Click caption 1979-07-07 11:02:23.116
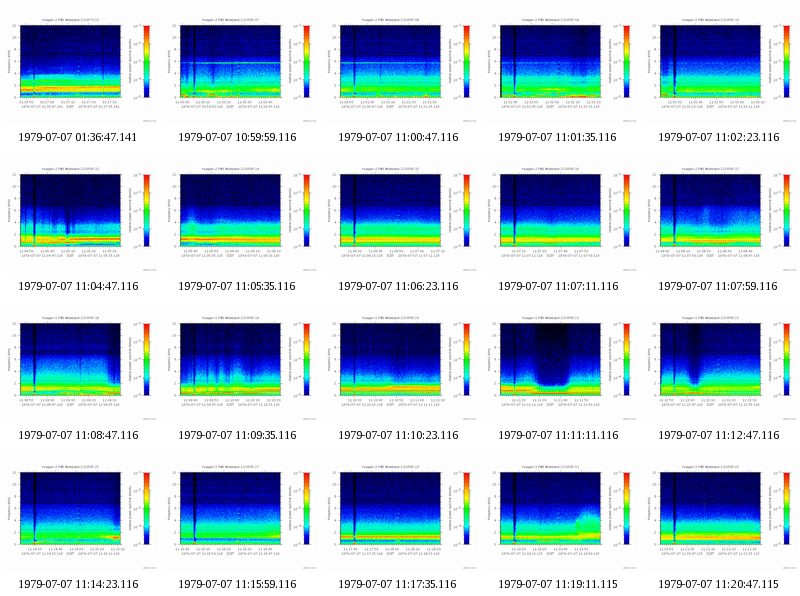The height and width of the screenshot is (596, 800). point(719,137)
